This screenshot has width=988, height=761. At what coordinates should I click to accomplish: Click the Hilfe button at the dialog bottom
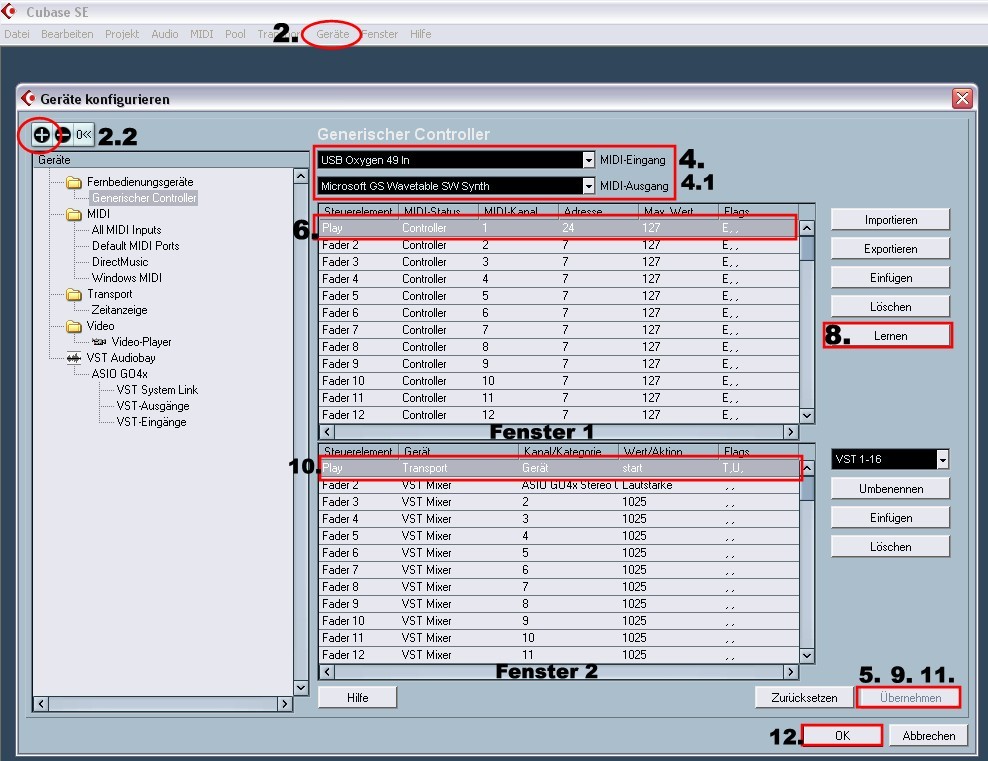357,697
